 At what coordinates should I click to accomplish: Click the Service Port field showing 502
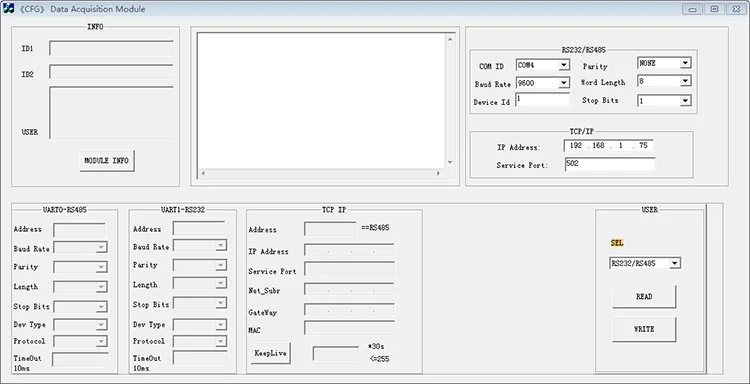610,164
